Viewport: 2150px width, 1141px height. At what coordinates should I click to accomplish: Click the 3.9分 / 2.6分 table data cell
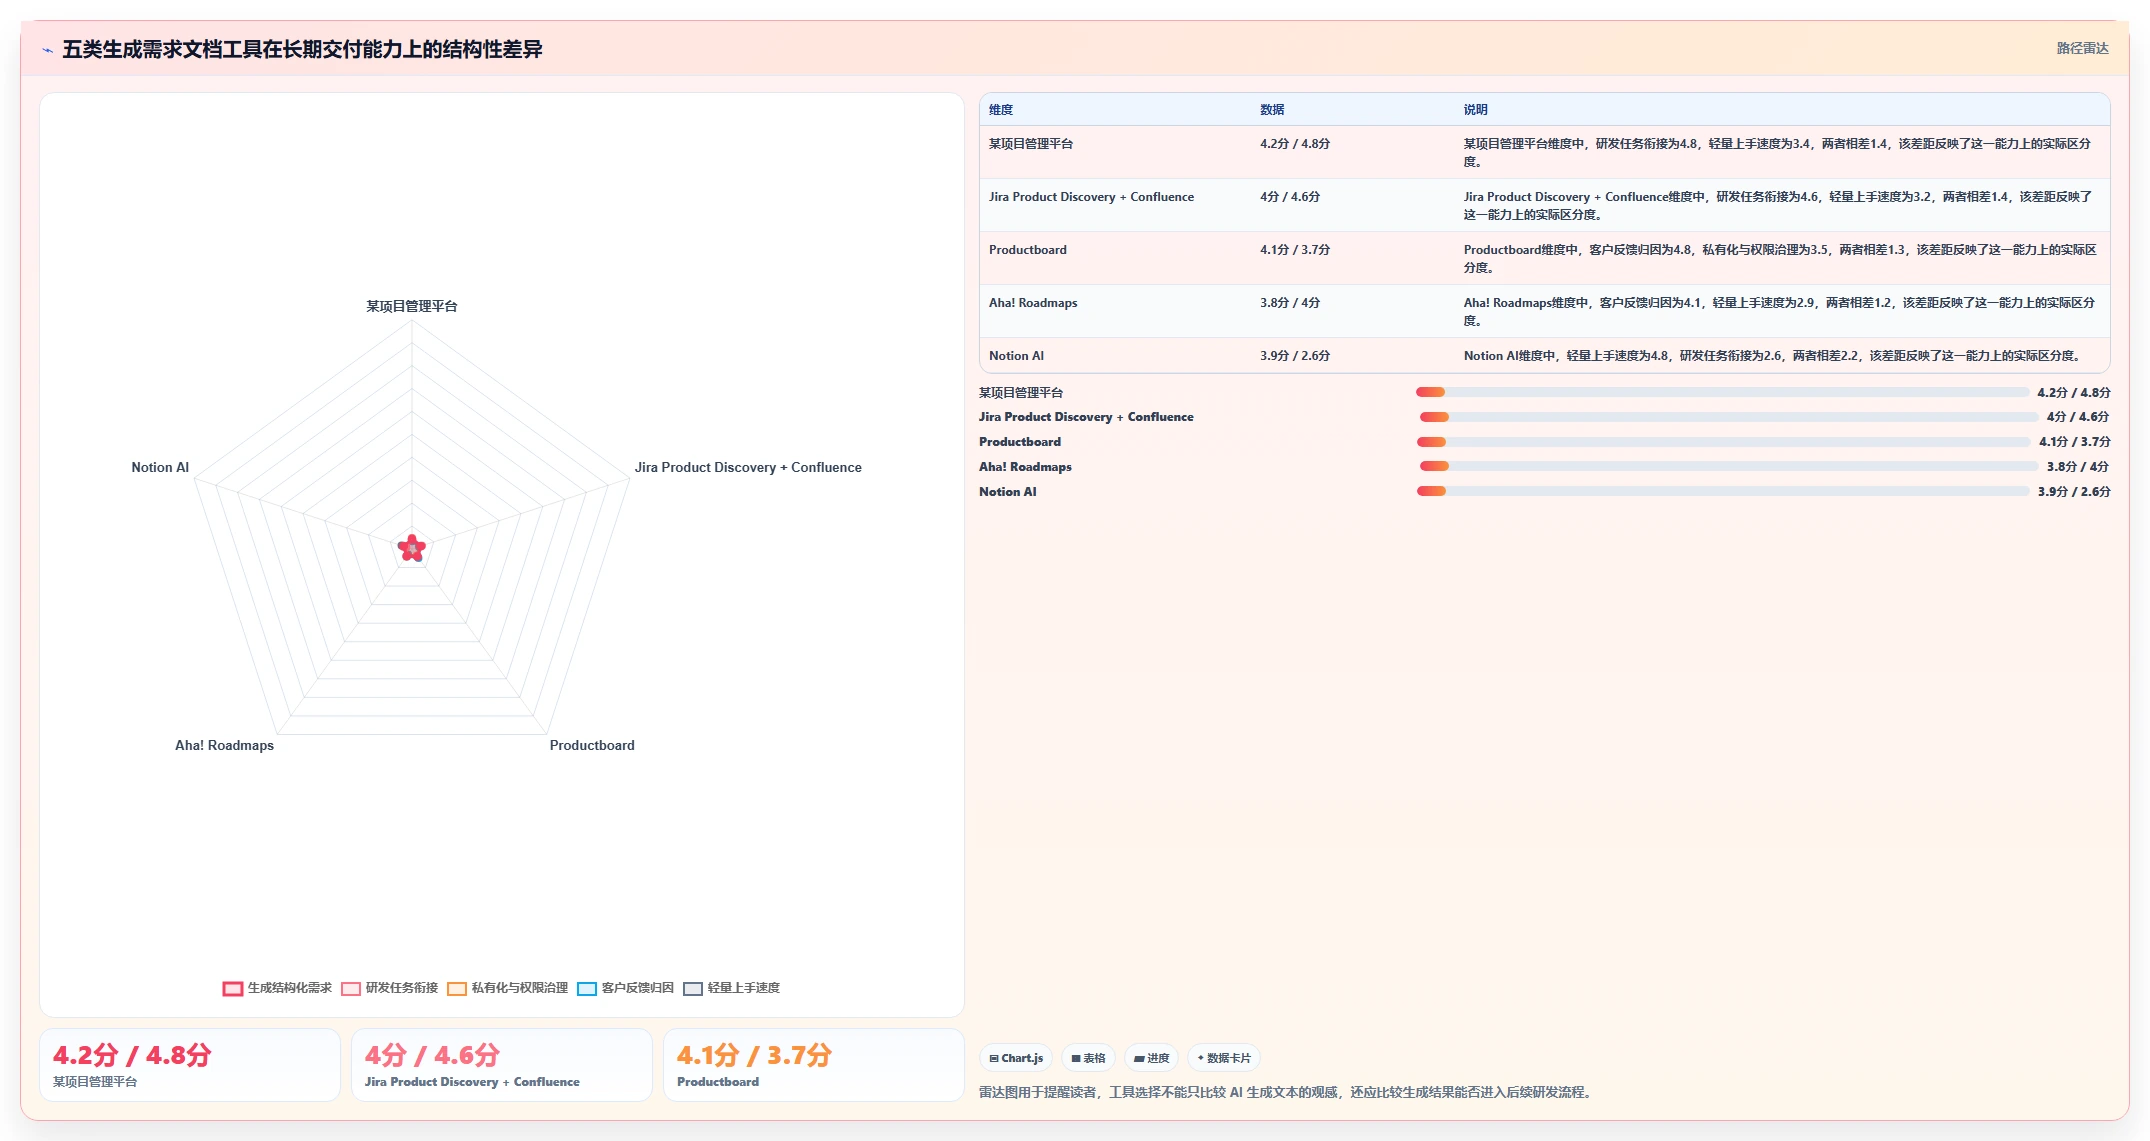click(1295, 356)
